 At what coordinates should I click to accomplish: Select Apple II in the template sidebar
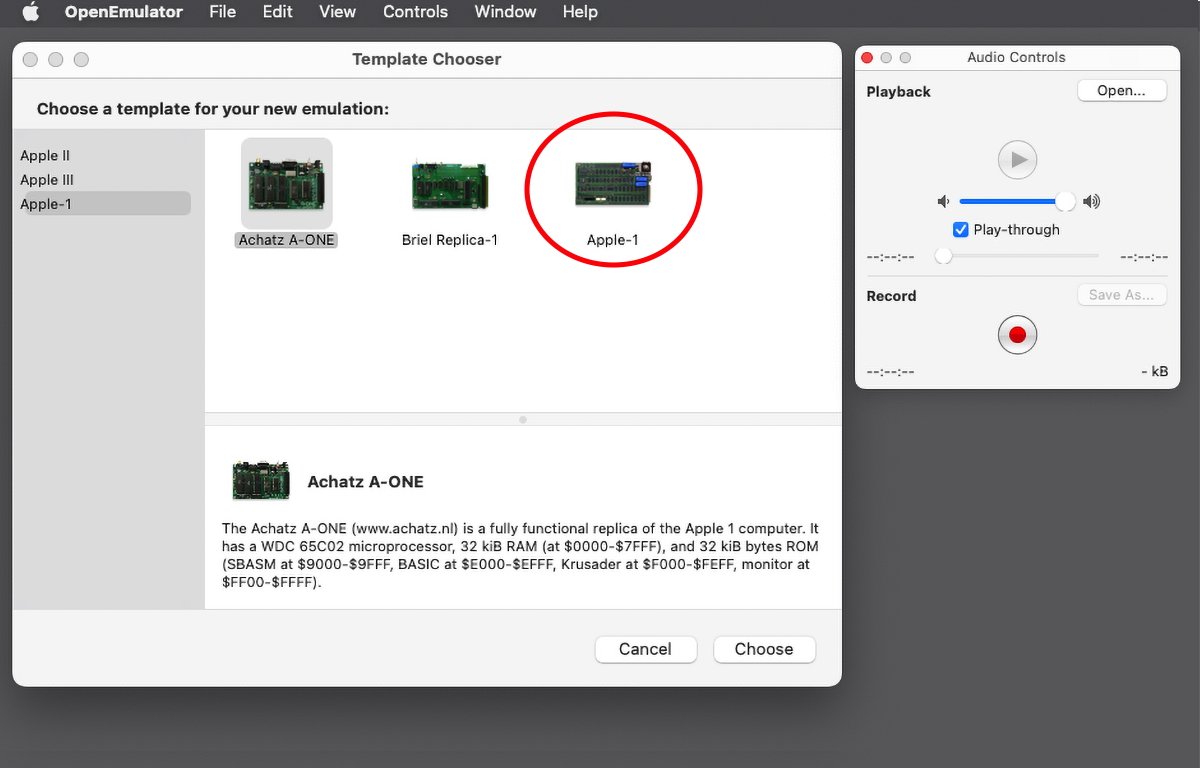(45, 155)
